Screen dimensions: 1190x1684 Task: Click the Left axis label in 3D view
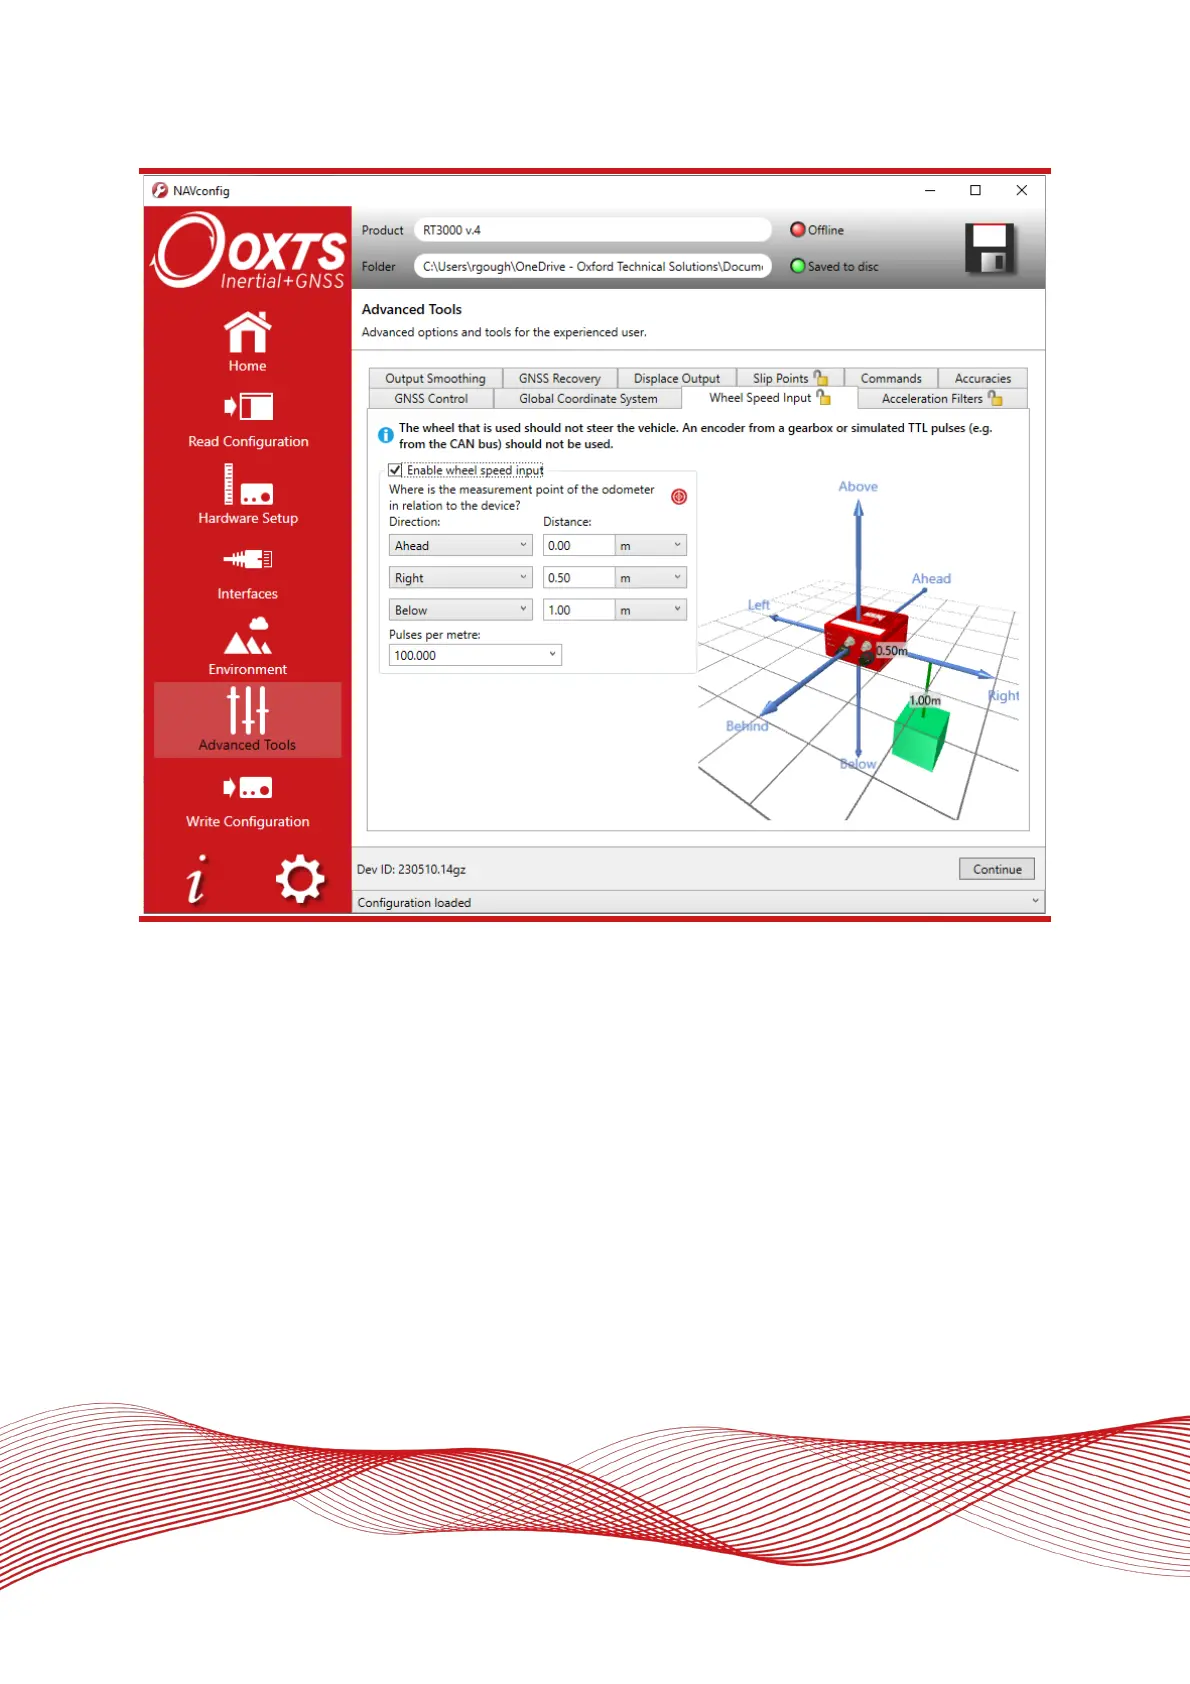point(759,605)
